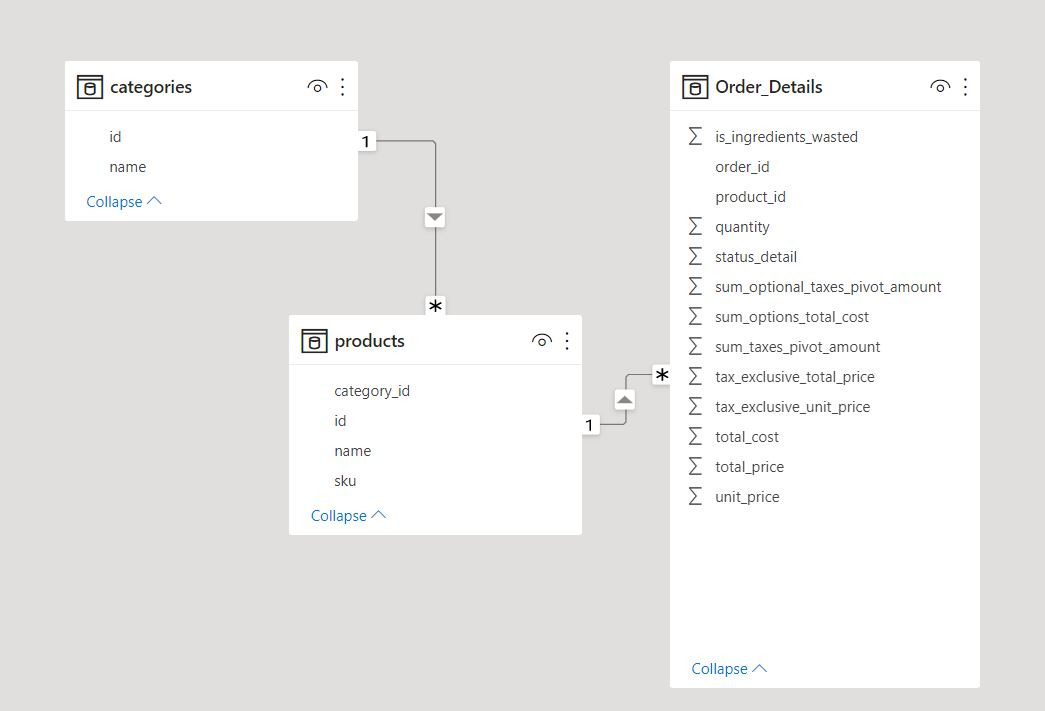Click the sigma icon beside quantity

(x=695, y=227)
